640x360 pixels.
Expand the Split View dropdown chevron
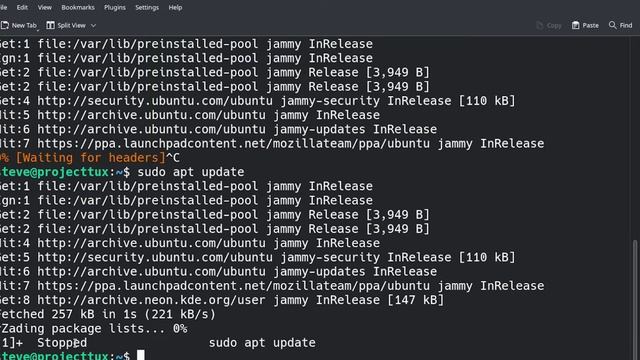(93, 25)
